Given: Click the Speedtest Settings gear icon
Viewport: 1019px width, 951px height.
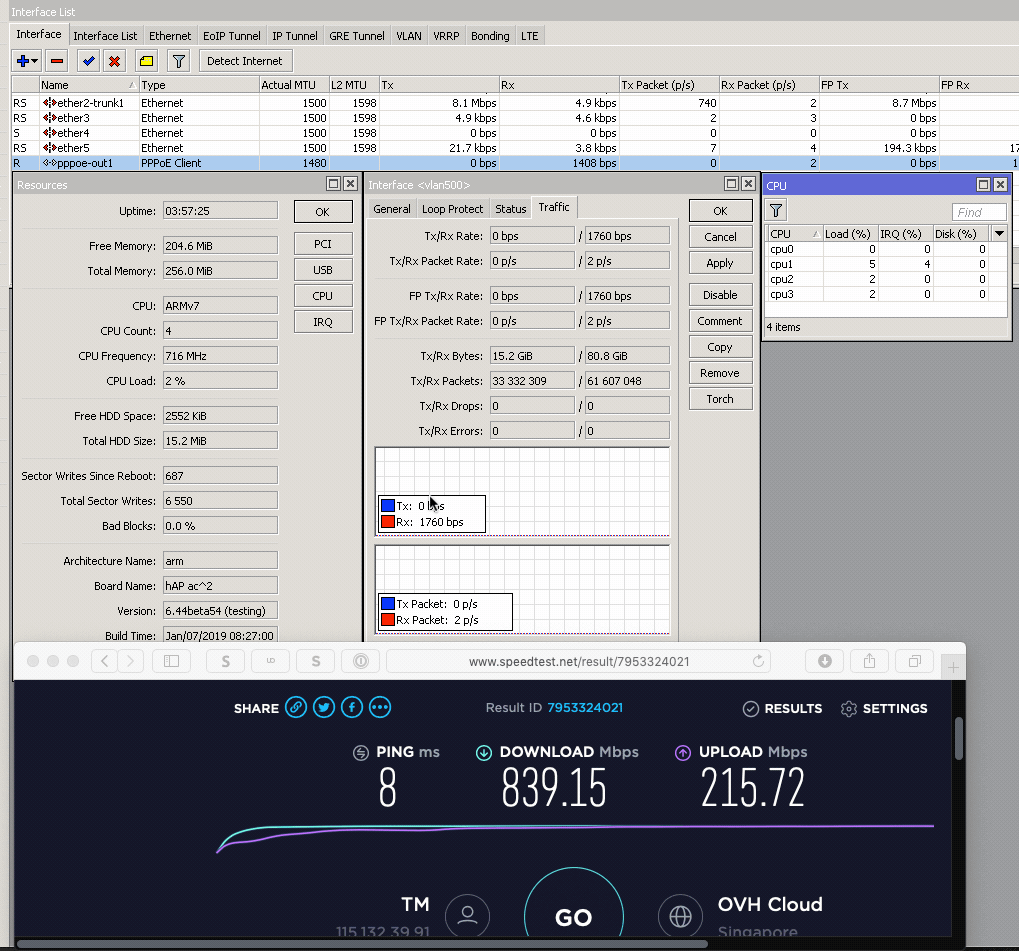Looking at the screenshot, I should (849, 709).
